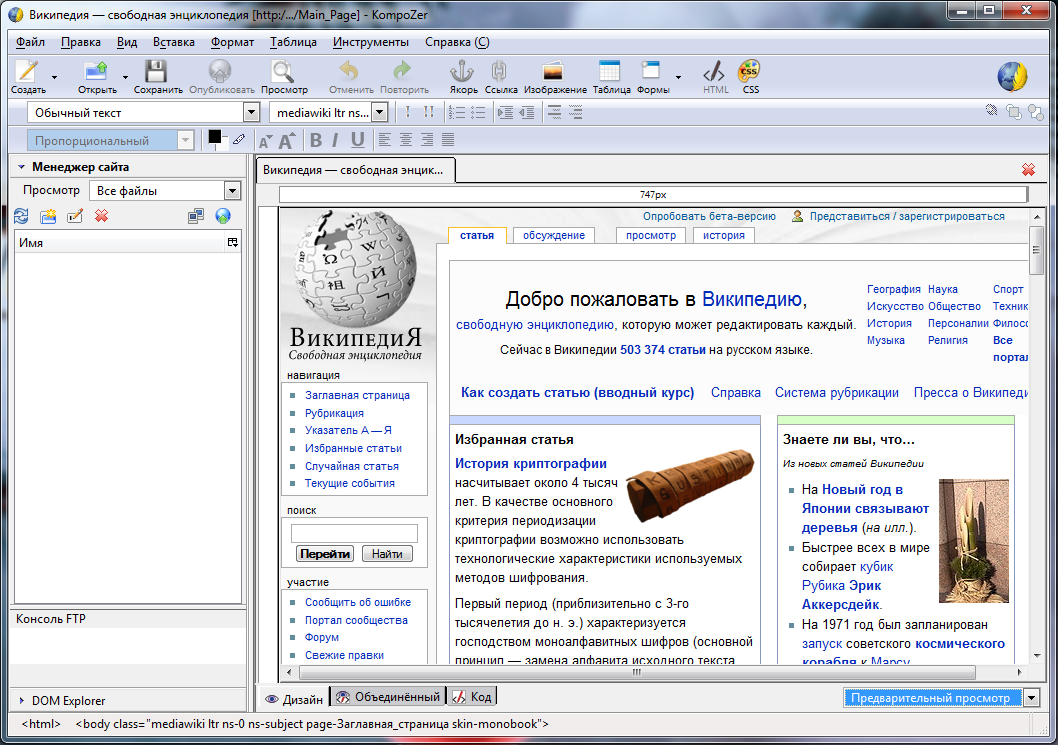
Task: Insert an anchor with the Якорь icon
Action: coord(462,72)
